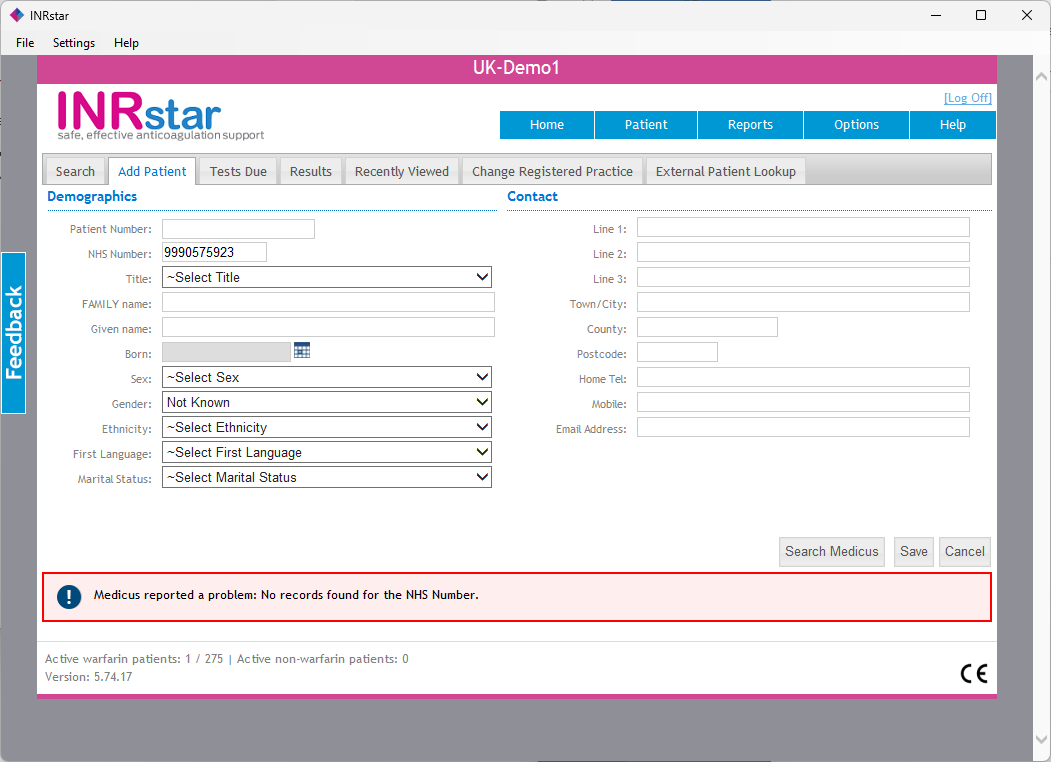Open the Settings menu
Image resolution: width=1051 pixels, height=762 pixels.
pos(74,43)
